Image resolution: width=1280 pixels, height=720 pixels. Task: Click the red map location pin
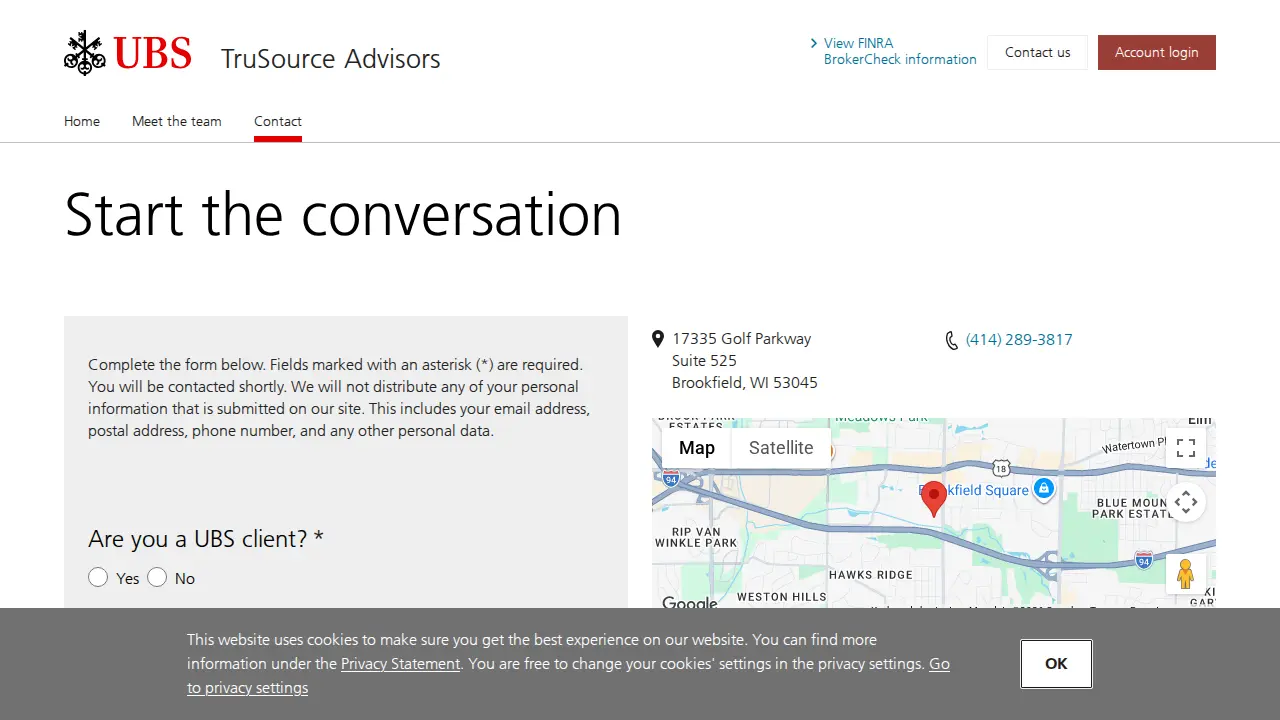(934, 499)
